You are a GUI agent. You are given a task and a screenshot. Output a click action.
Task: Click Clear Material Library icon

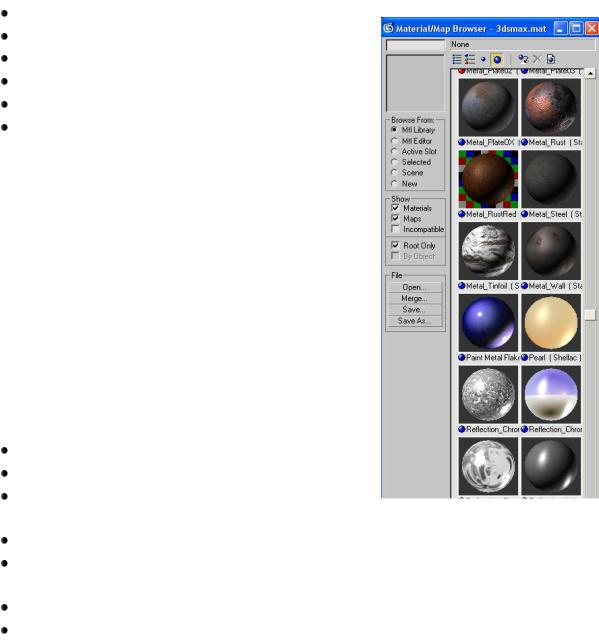click(x=551, y=60)
